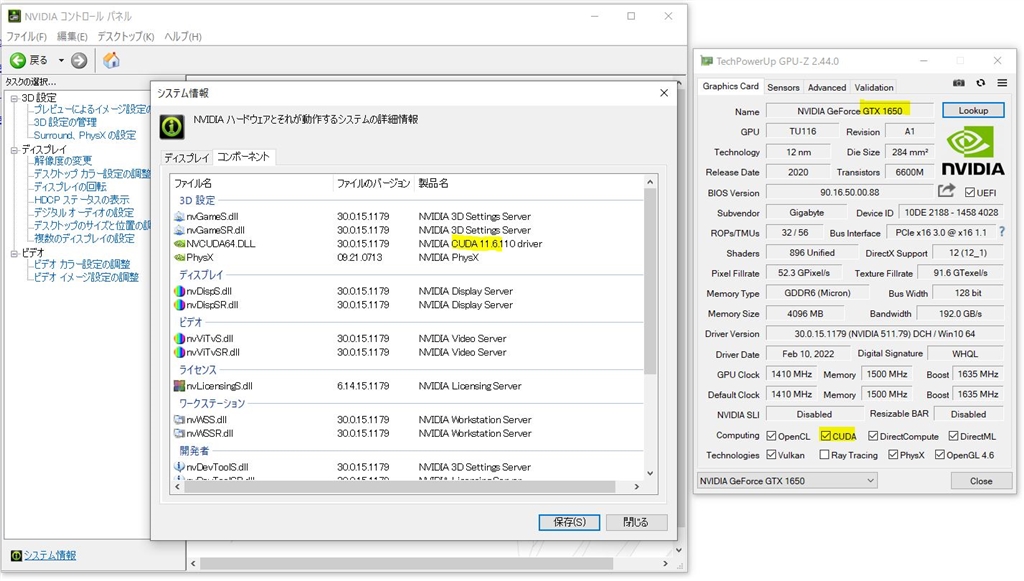Click the BIOS share/export icon in GPU-Z

(x=946, y=191)
